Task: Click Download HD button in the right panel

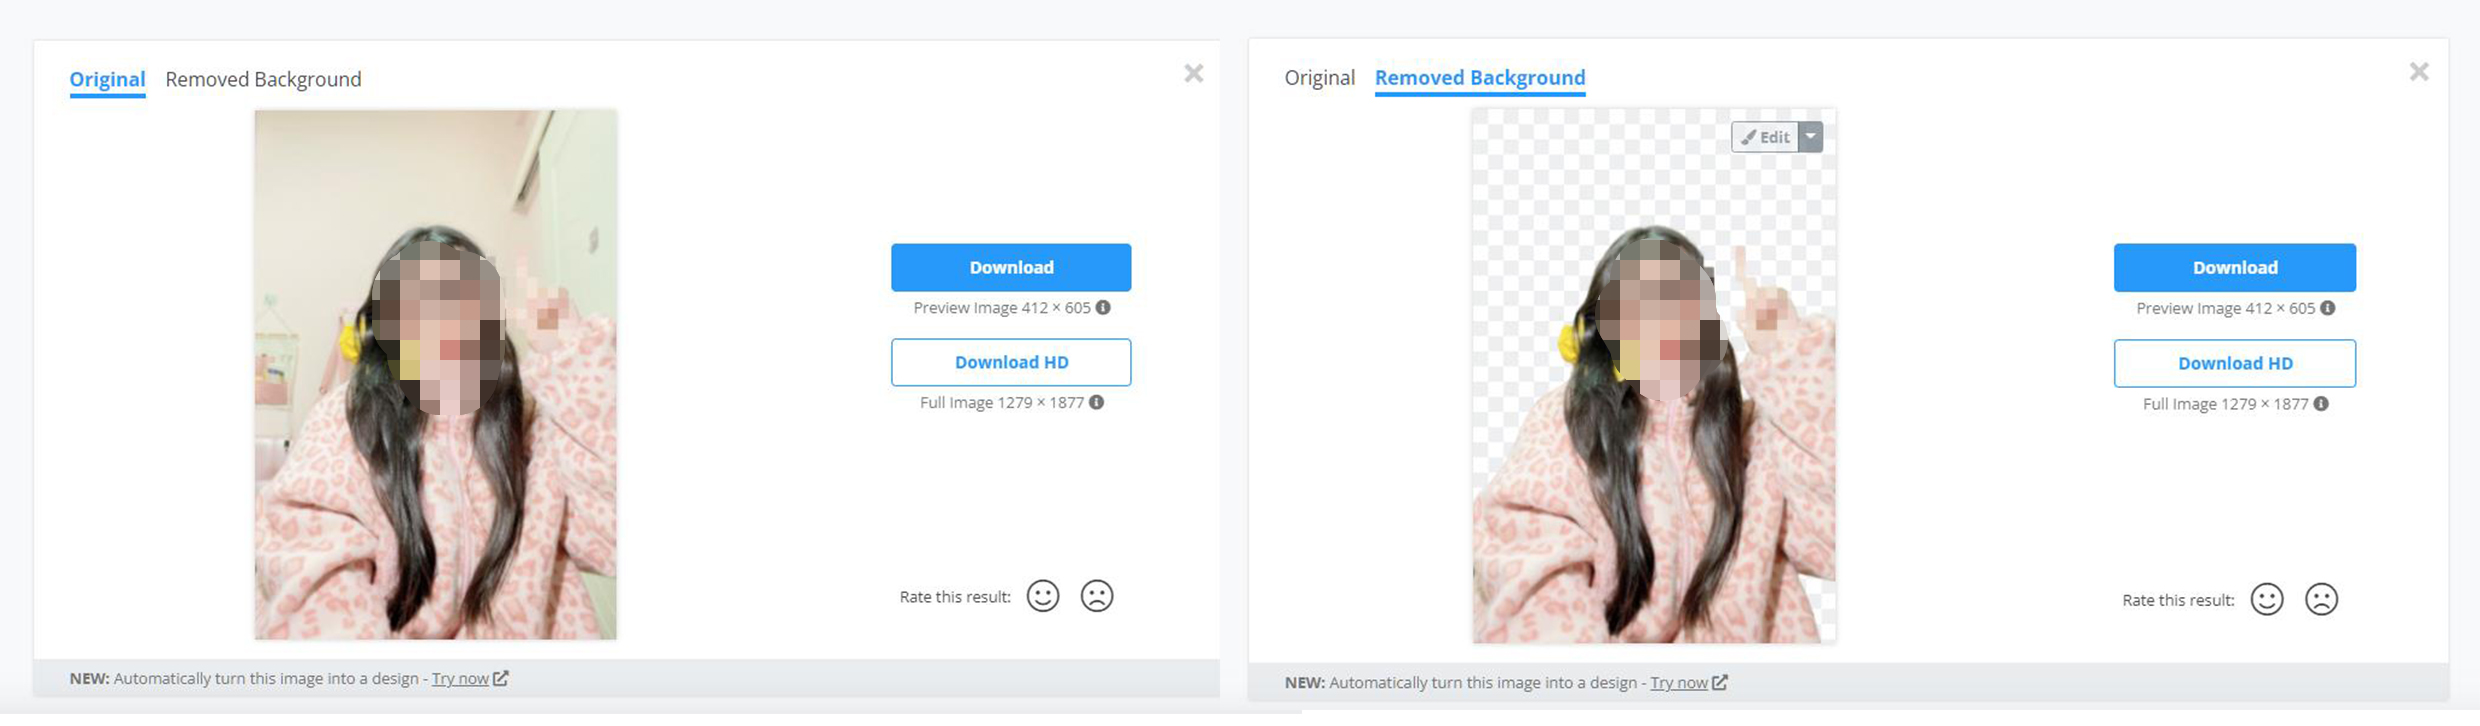Action: click(x=2234, y=363)
